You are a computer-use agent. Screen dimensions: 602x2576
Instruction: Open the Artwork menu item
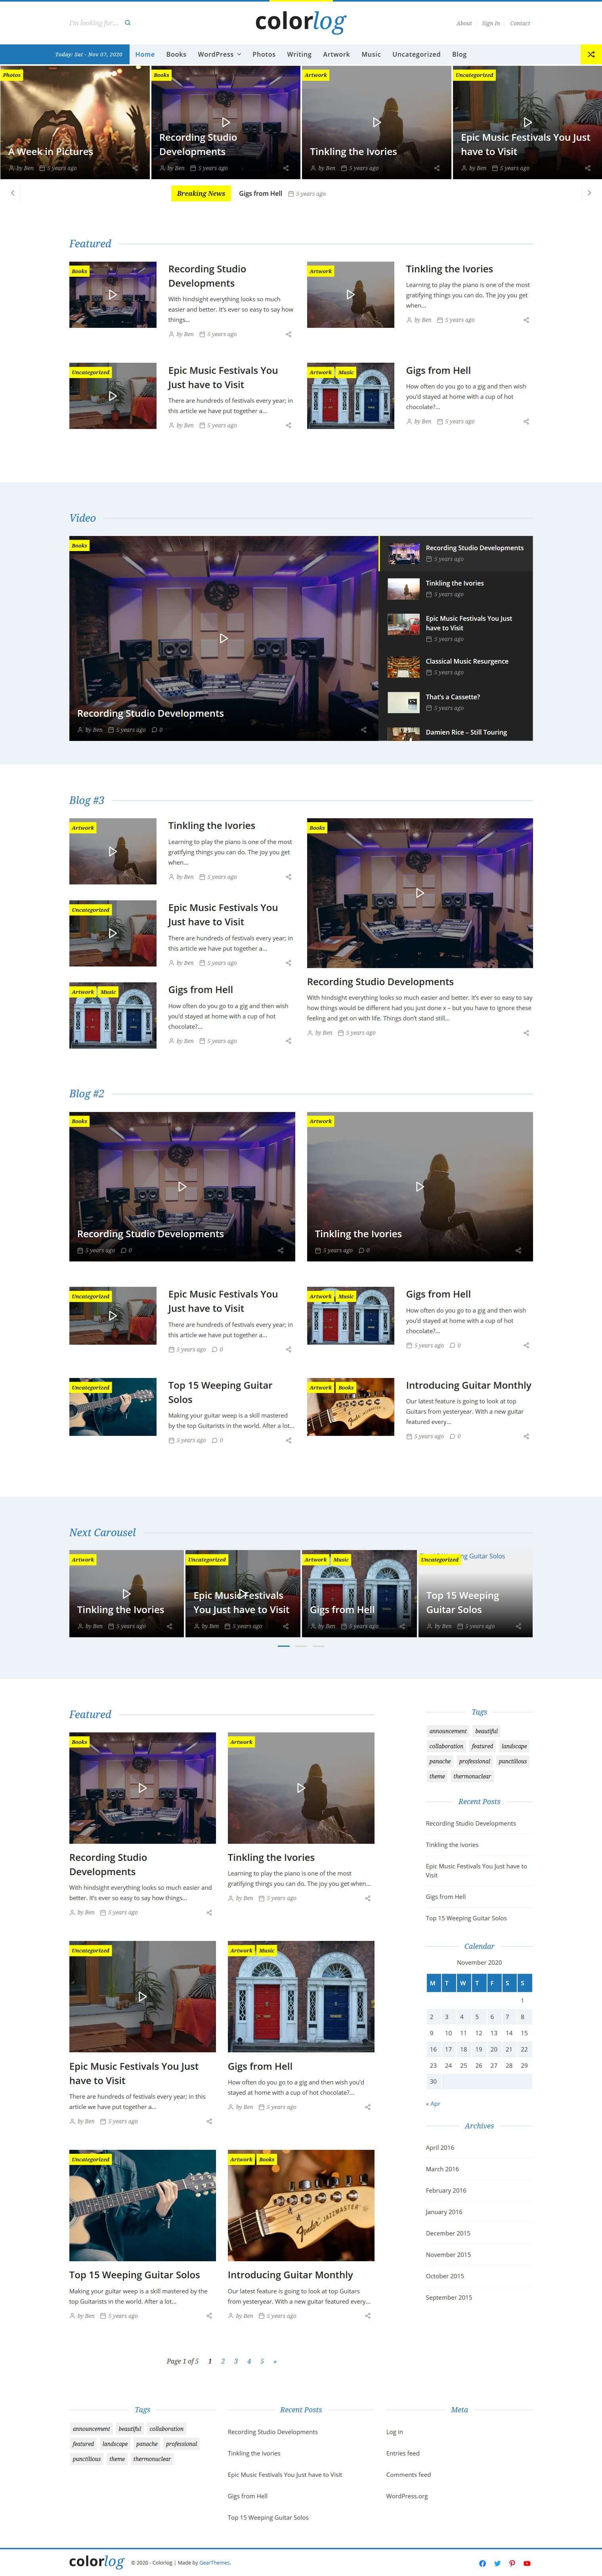tap(336, 54)
